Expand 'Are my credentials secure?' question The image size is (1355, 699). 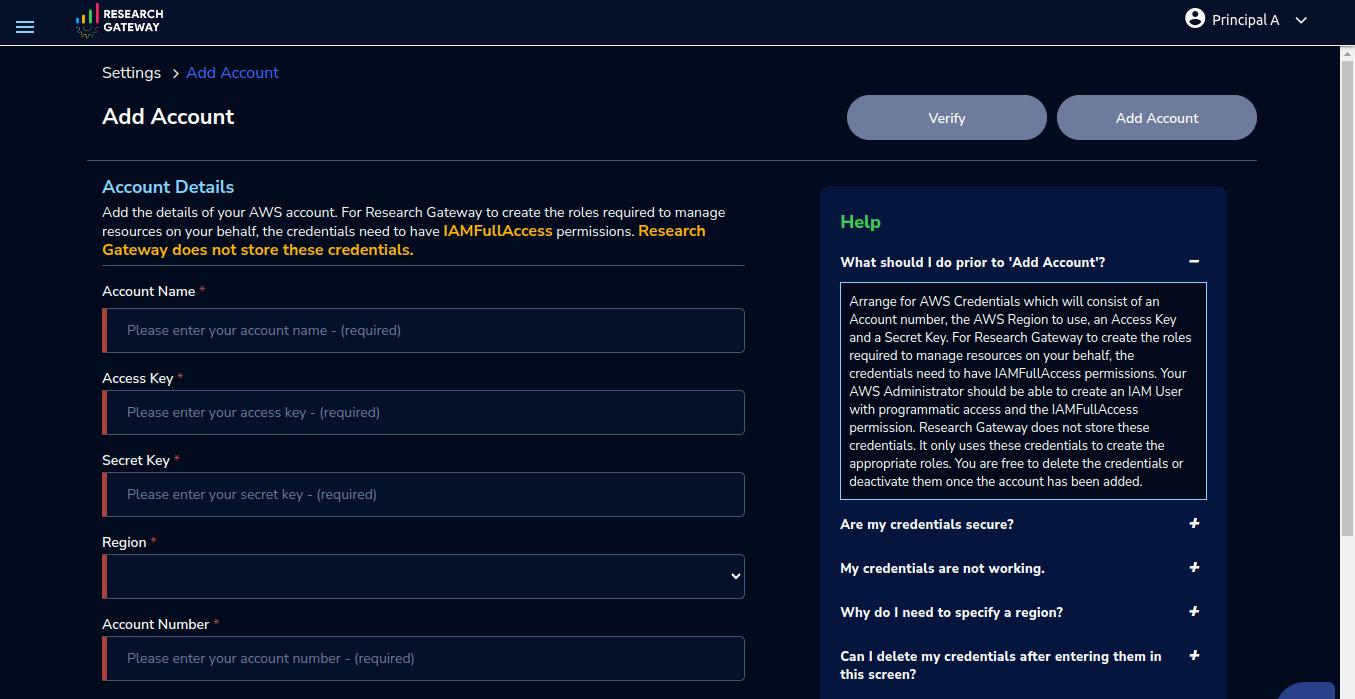[1194, 524]
